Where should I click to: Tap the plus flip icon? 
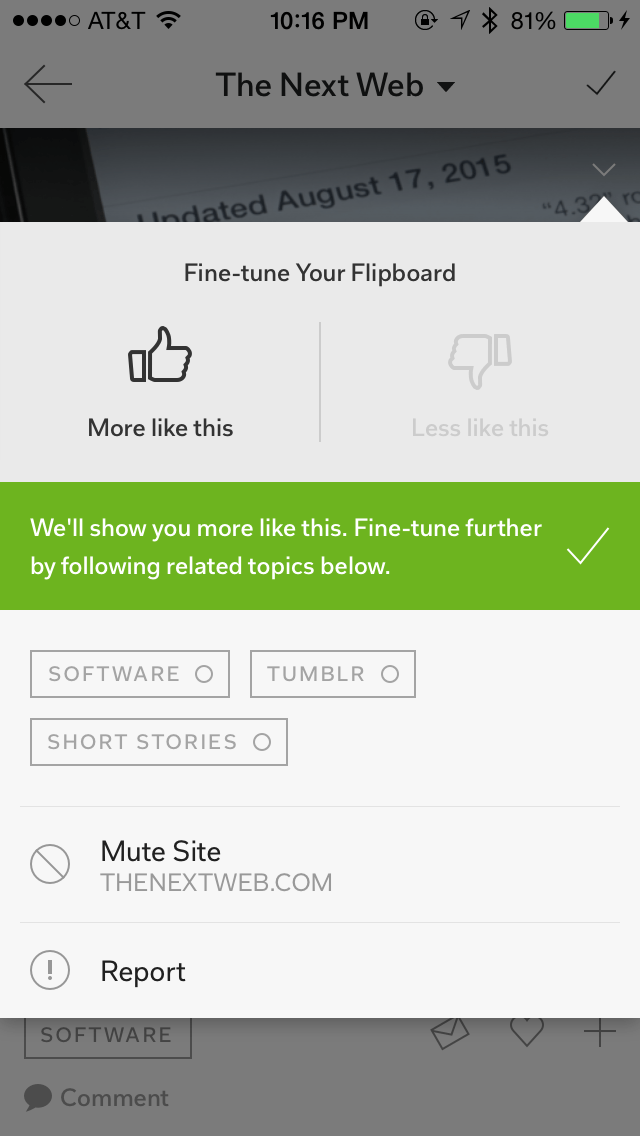tap(600, 1033)
